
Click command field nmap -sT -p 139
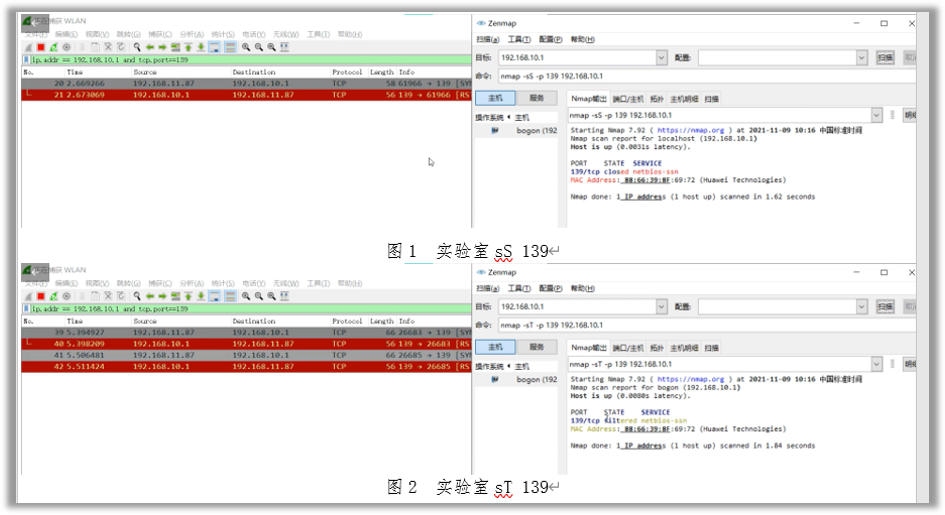point(708,325)
